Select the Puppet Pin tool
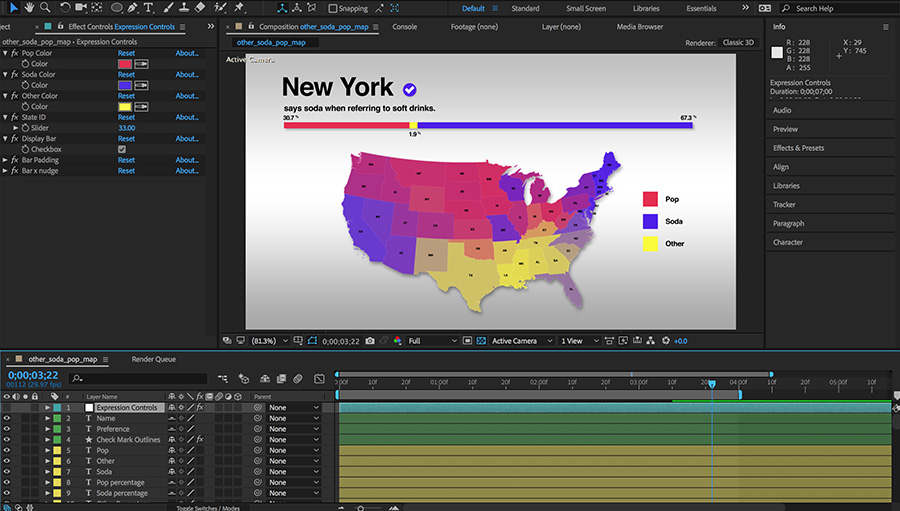The image size is (900, 511). 239,7
